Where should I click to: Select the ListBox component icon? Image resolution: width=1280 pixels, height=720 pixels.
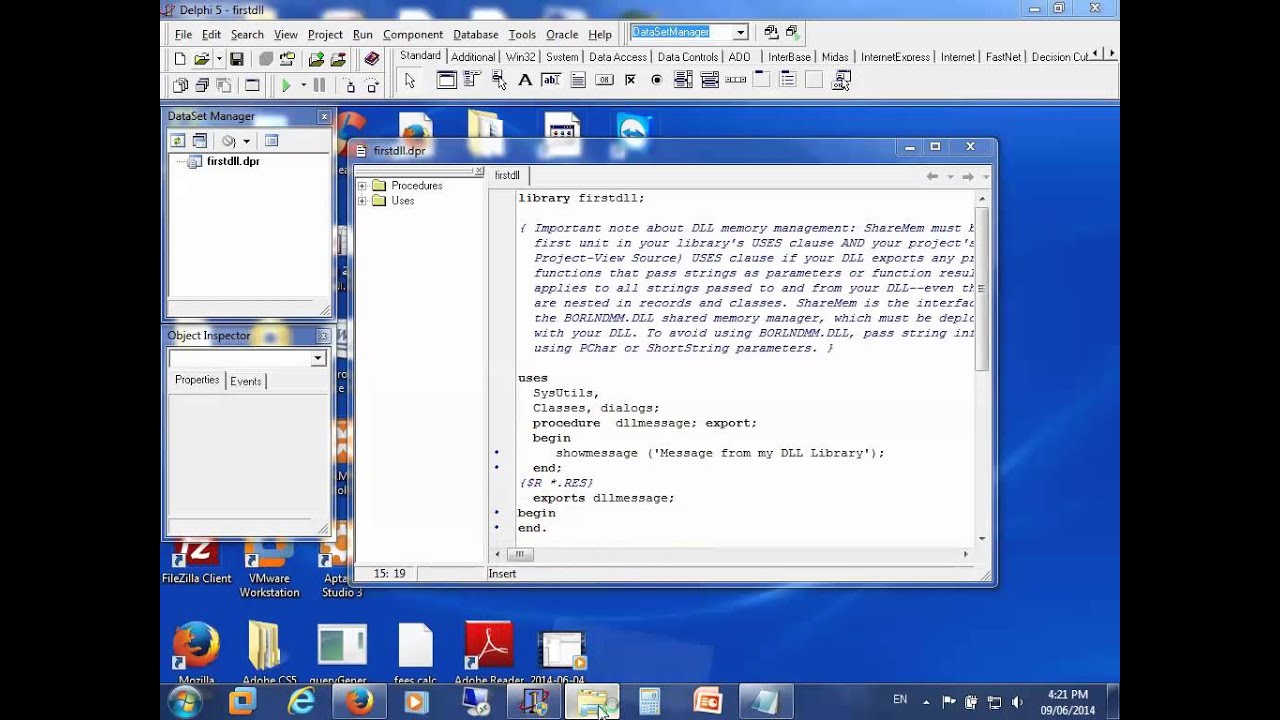tap(683, 81)
